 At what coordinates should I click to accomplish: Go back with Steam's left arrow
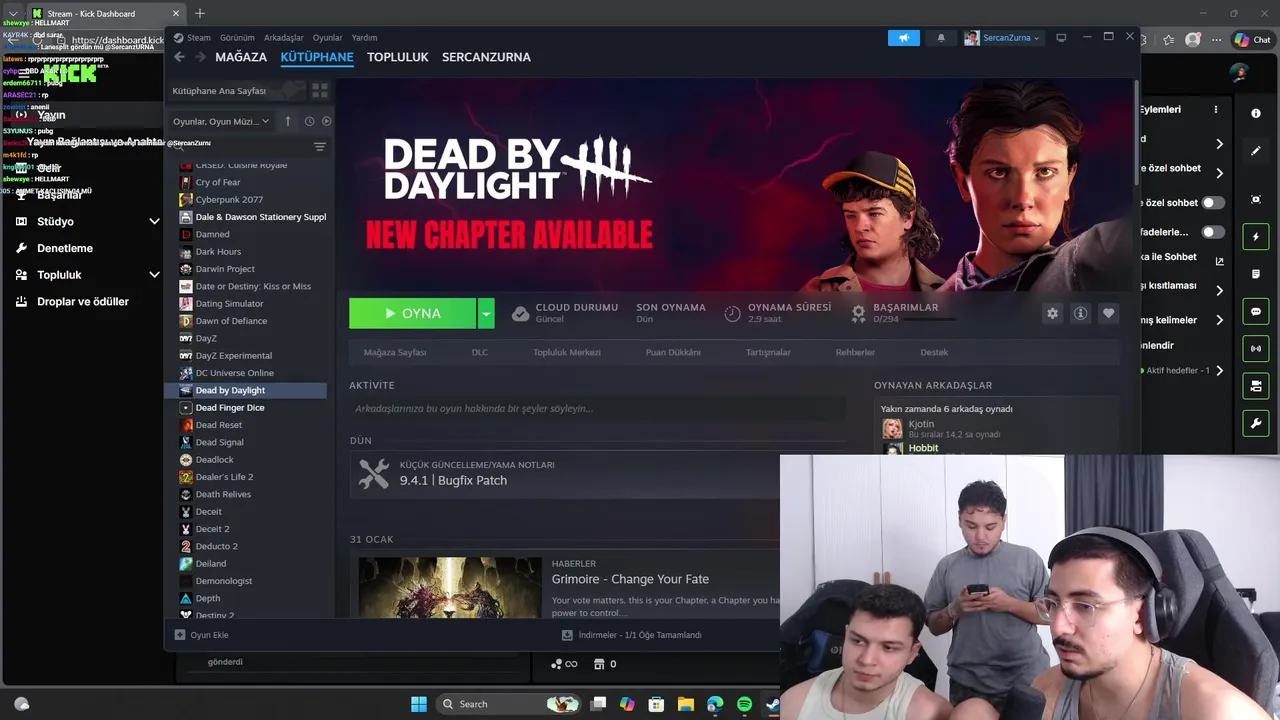point(179,57)
